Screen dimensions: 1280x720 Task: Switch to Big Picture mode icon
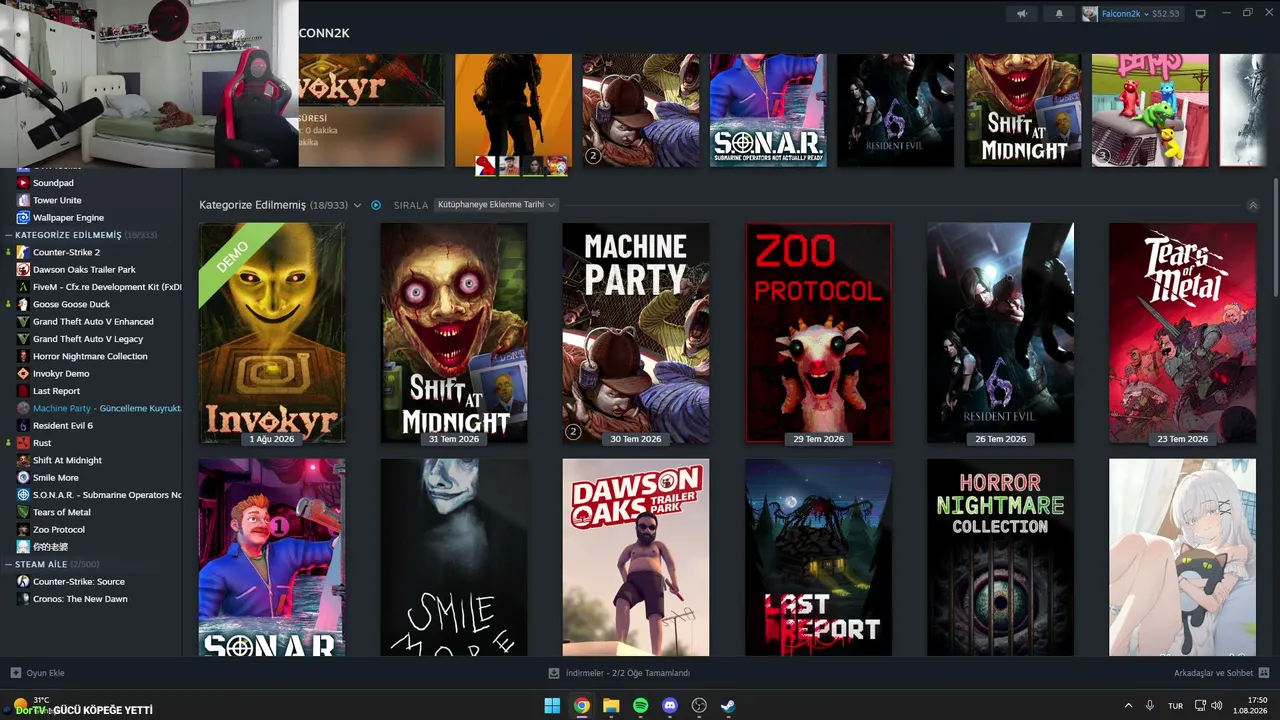(x=1201, y=14)
